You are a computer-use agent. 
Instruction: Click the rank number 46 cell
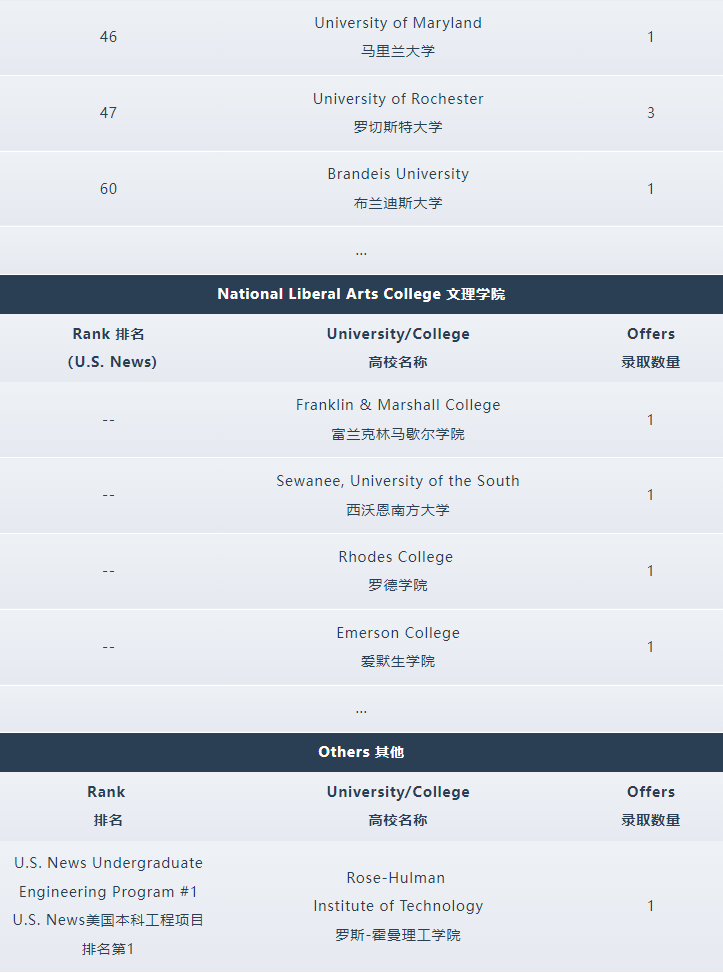(x=108, y=37)
